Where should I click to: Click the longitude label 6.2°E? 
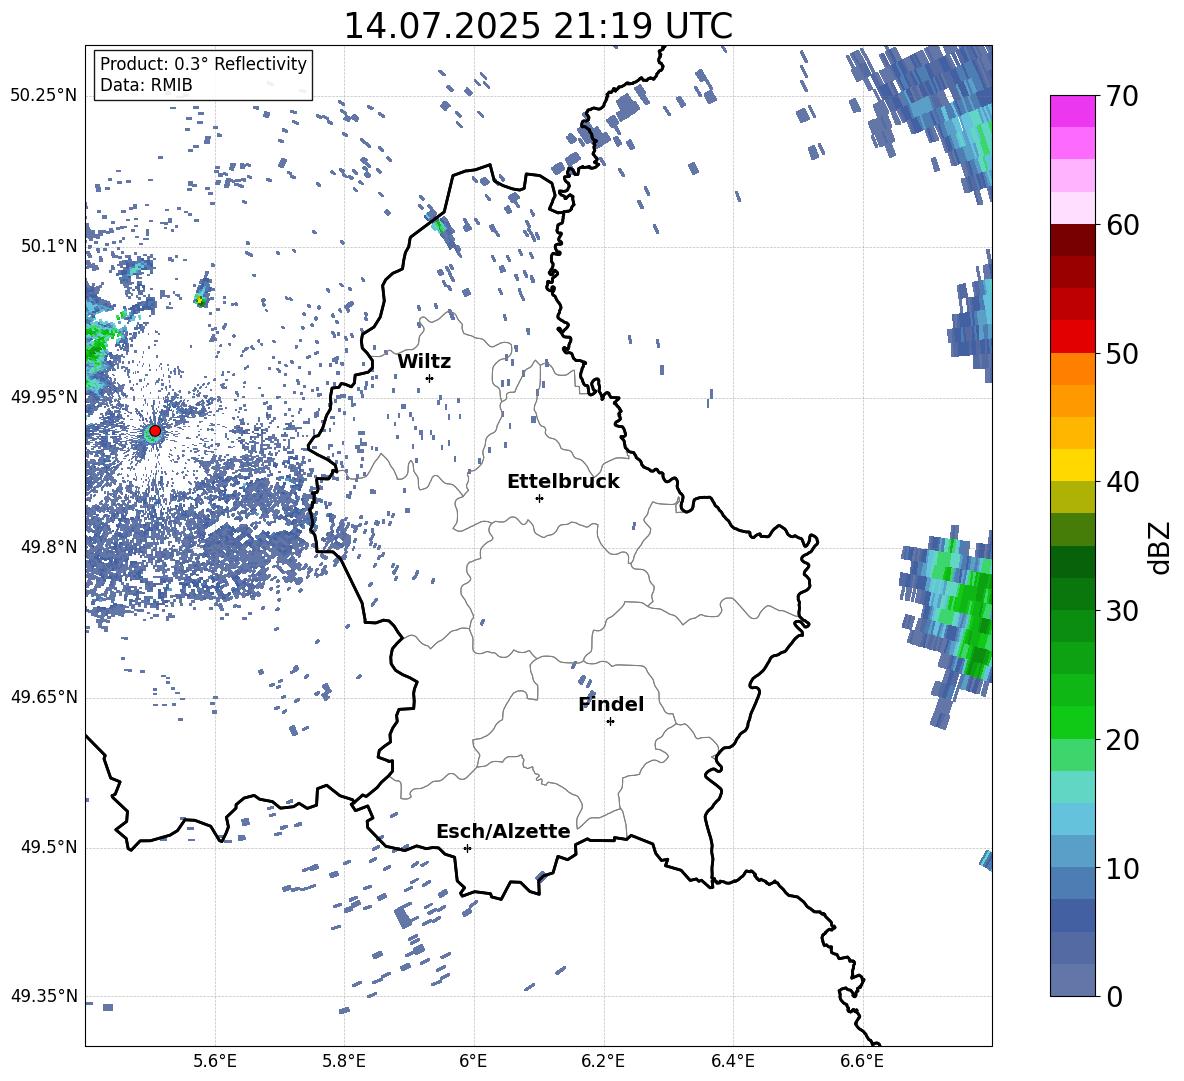point(603,1062)
